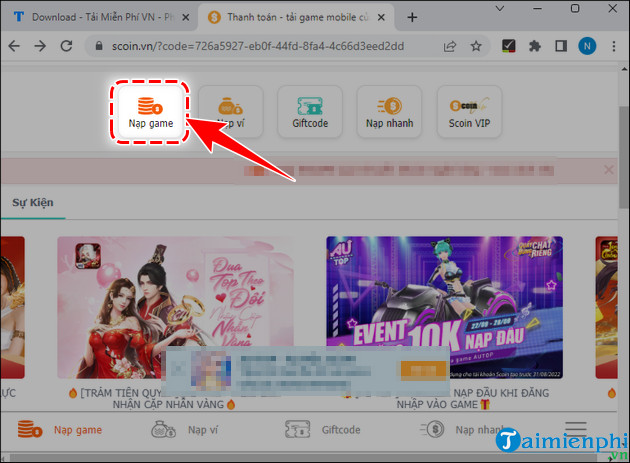Viewport: 630px width, 463px height.
Task: Click the horizontal scrollbar at the bottom
Action: pyautogui.click(x=304, y=457)
